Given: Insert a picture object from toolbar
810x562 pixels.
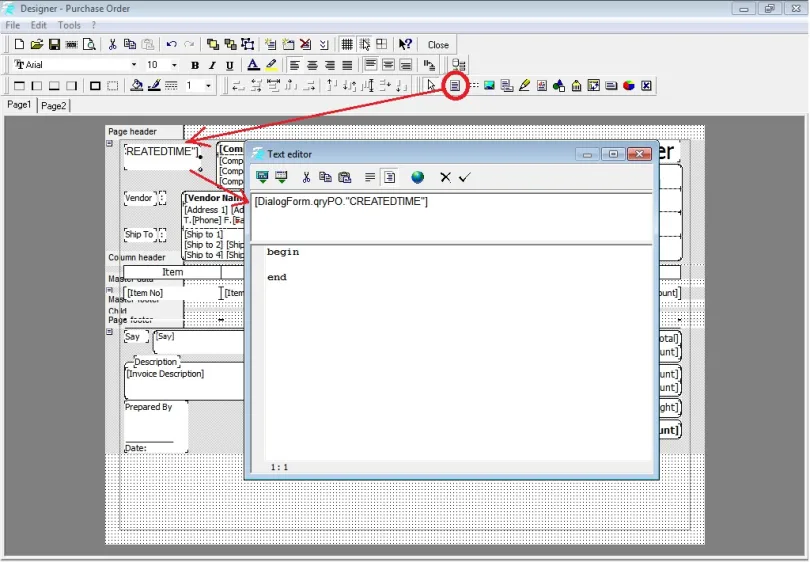Looking at the screenshot, I should (489, 86).
